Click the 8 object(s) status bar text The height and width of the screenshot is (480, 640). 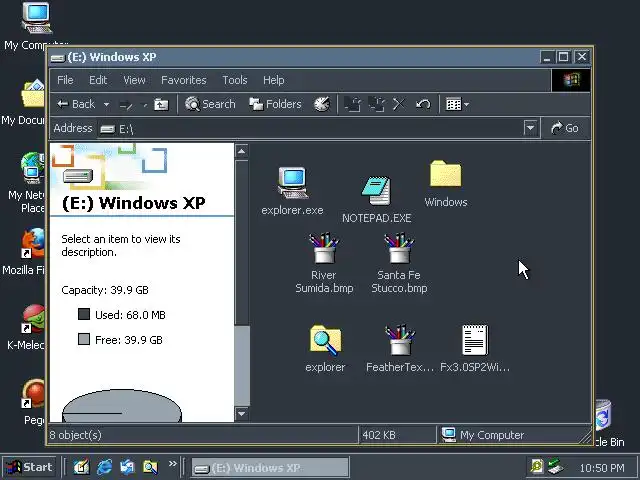76,435
